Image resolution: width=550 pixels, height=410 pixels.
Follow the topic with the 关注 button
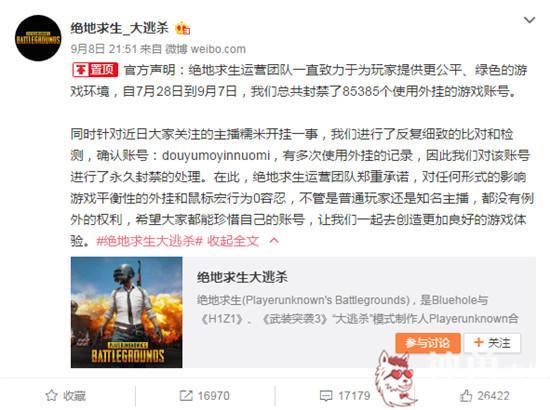[x=492, y=343]
